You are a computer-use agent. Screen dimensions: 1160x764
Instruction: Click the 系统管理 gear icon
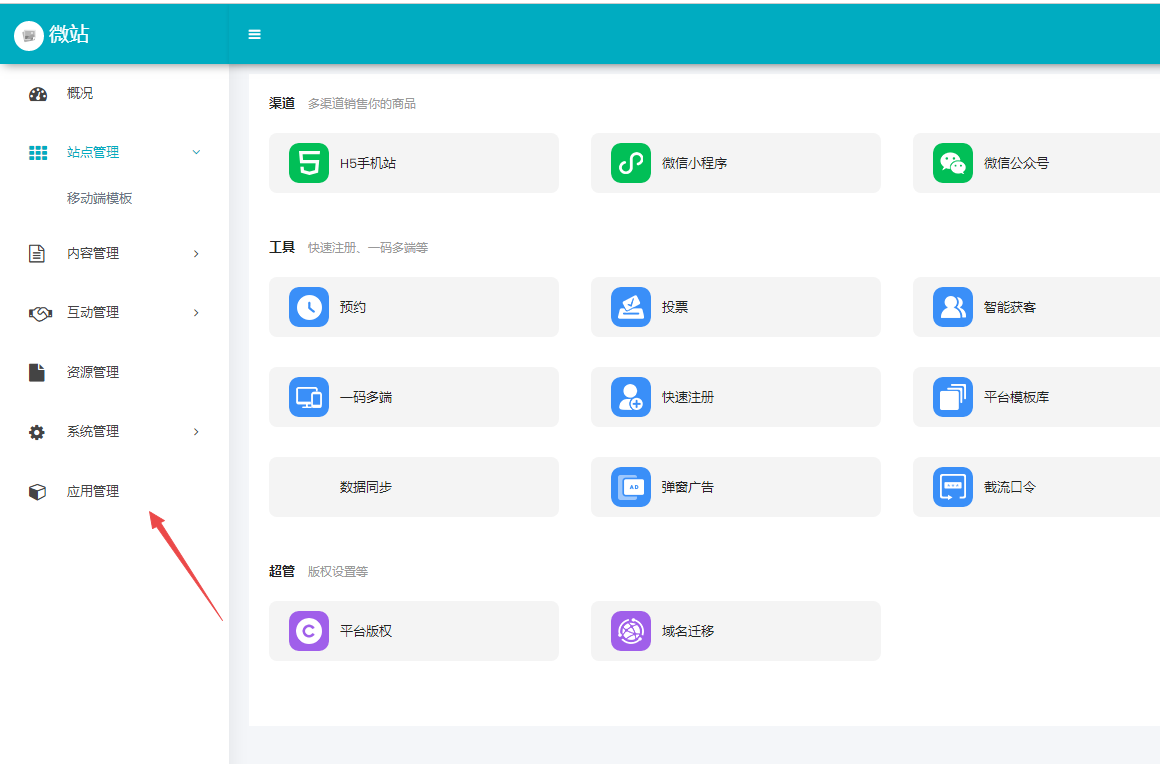(x=37, y=433)
